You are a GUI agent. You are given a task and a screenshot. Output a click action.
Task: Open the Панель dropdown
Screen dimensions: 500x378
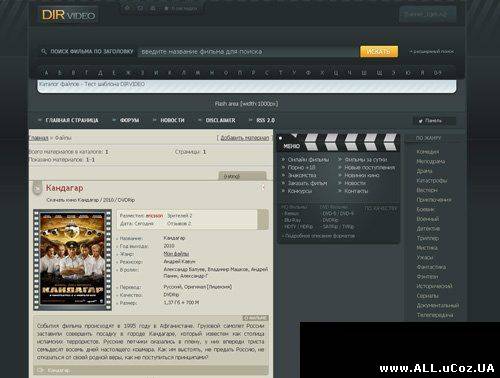click(434, 121)
